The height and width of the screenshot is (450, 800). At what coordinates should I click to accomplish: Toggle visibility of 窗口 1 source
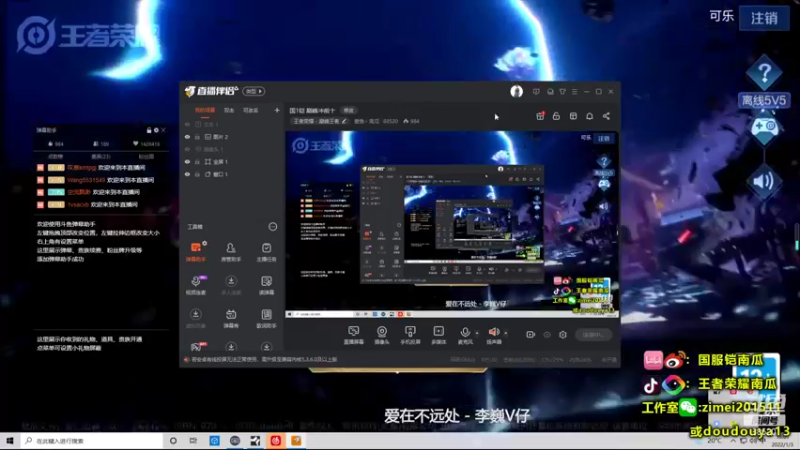pos(187,174)
